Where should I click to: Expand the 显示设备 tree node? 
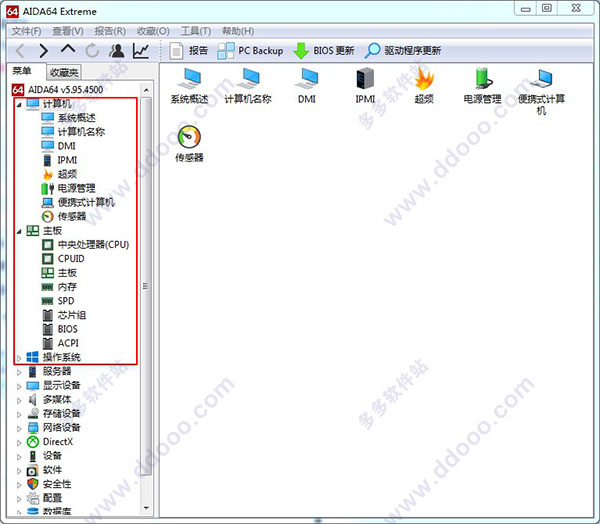[x=19, y=386]
